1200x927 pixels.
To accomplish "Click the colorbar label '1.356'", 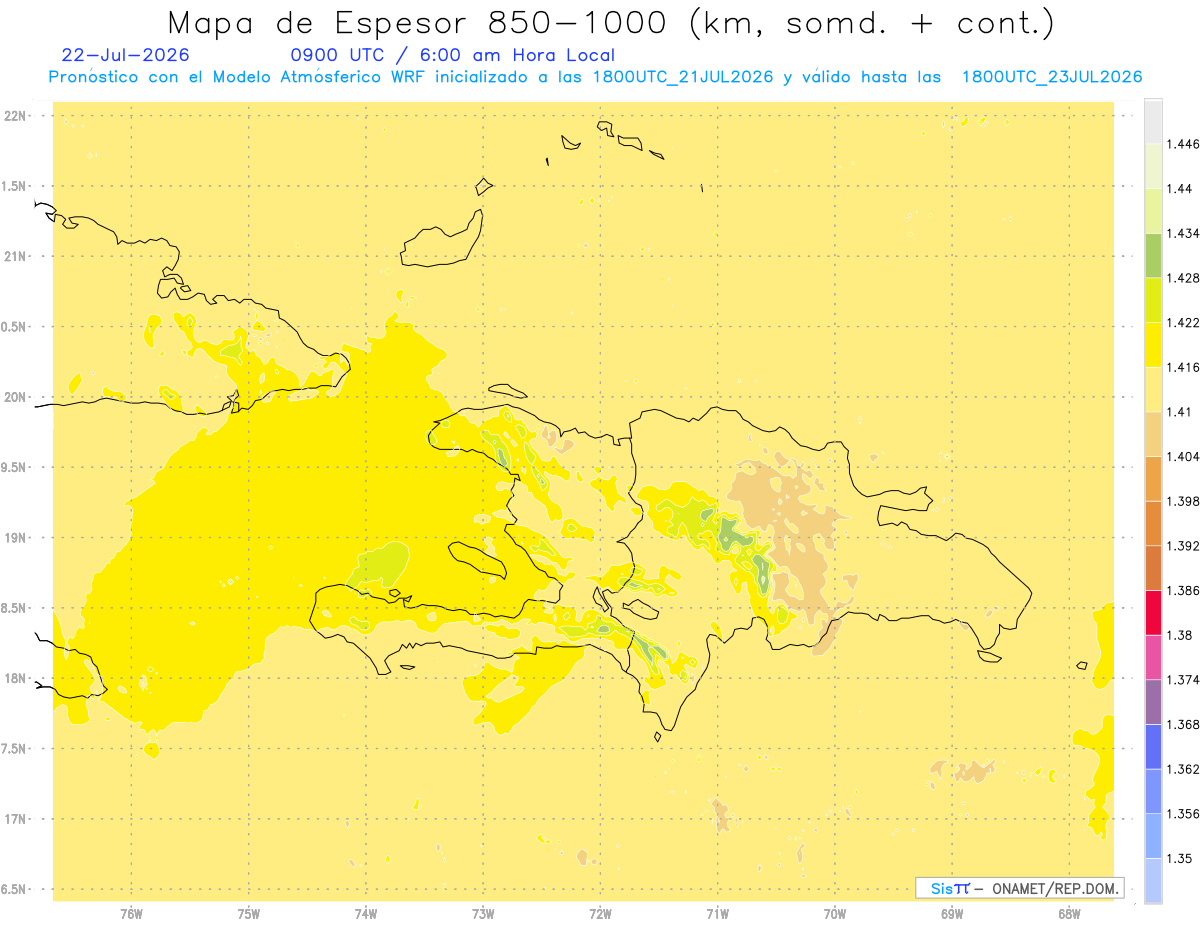I will (x=1183, y=813).
